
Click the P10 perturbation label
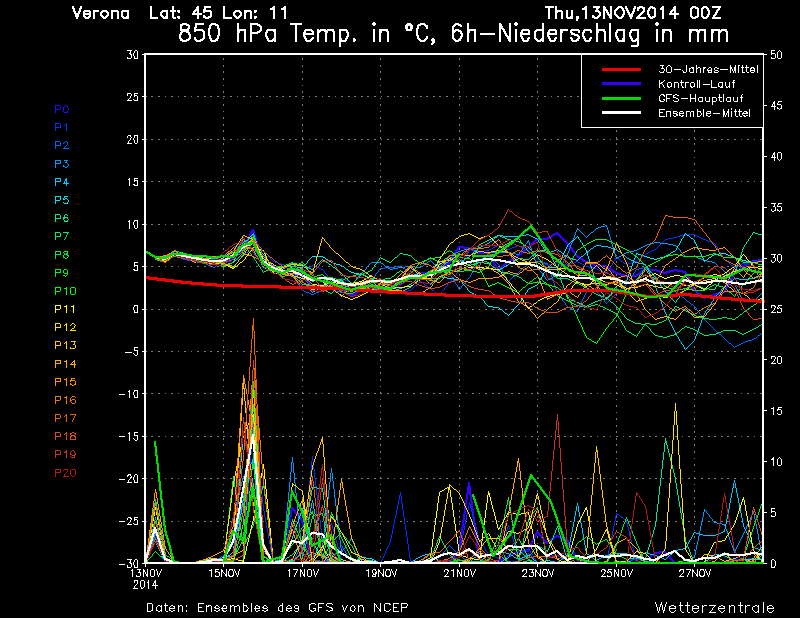(65, 291)
